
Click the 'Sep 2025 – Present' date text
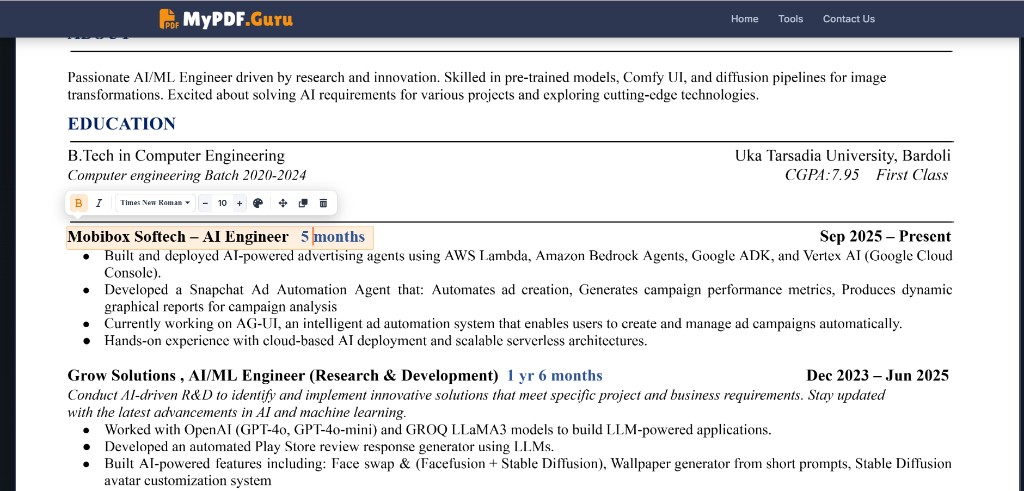click(x=886, y=236)
